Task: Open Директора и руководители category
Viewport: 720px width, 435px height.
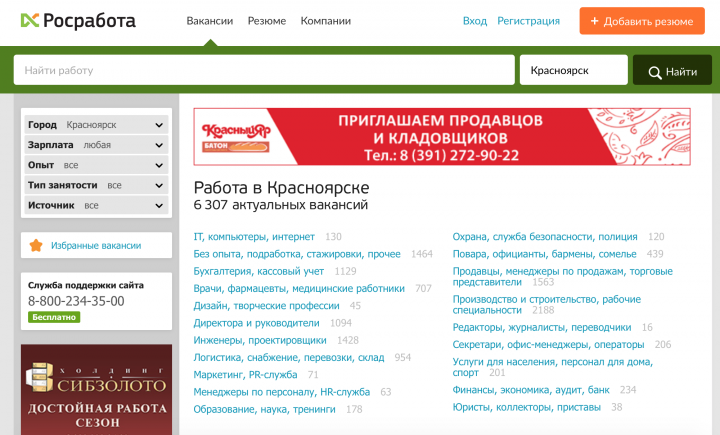Action: click(x=256, y=323)
